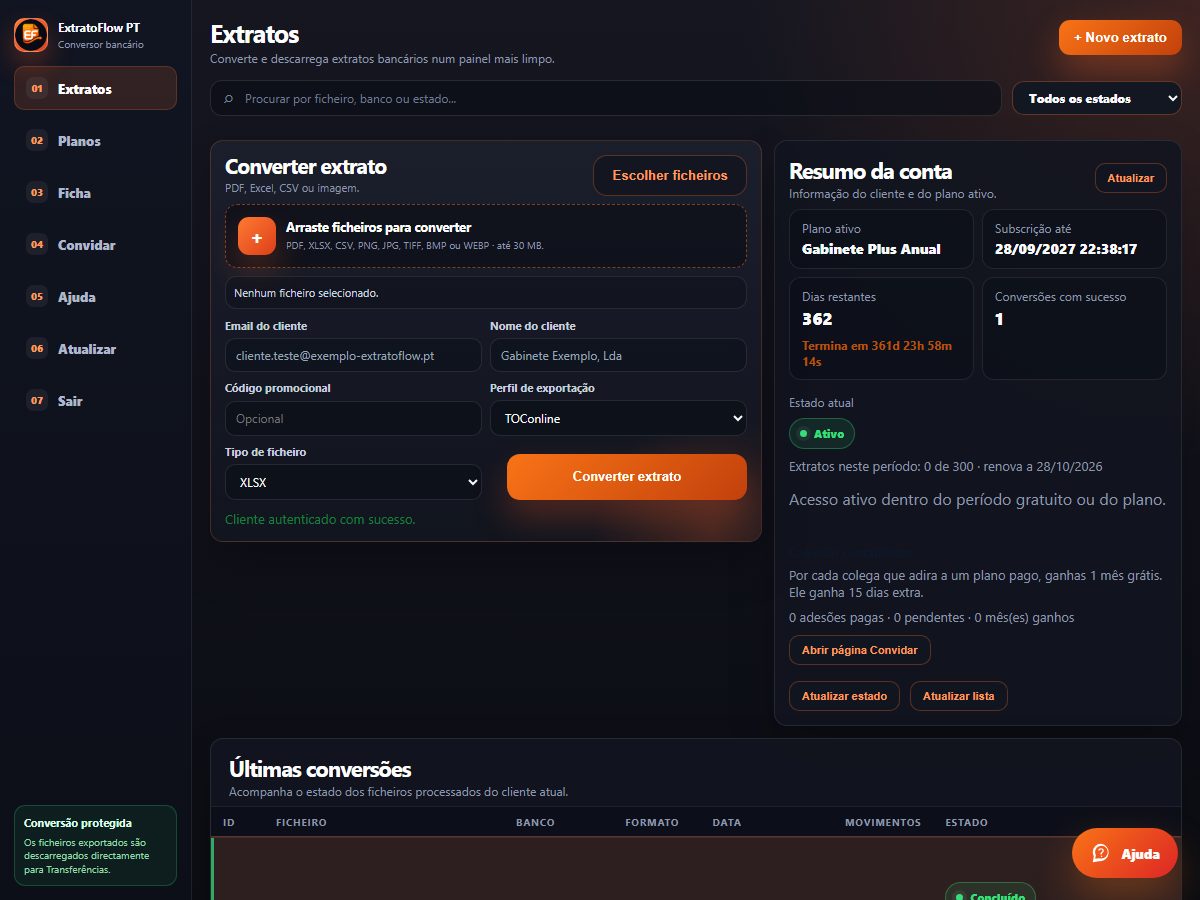Click the 04 number badge beside Convidar

37,245
